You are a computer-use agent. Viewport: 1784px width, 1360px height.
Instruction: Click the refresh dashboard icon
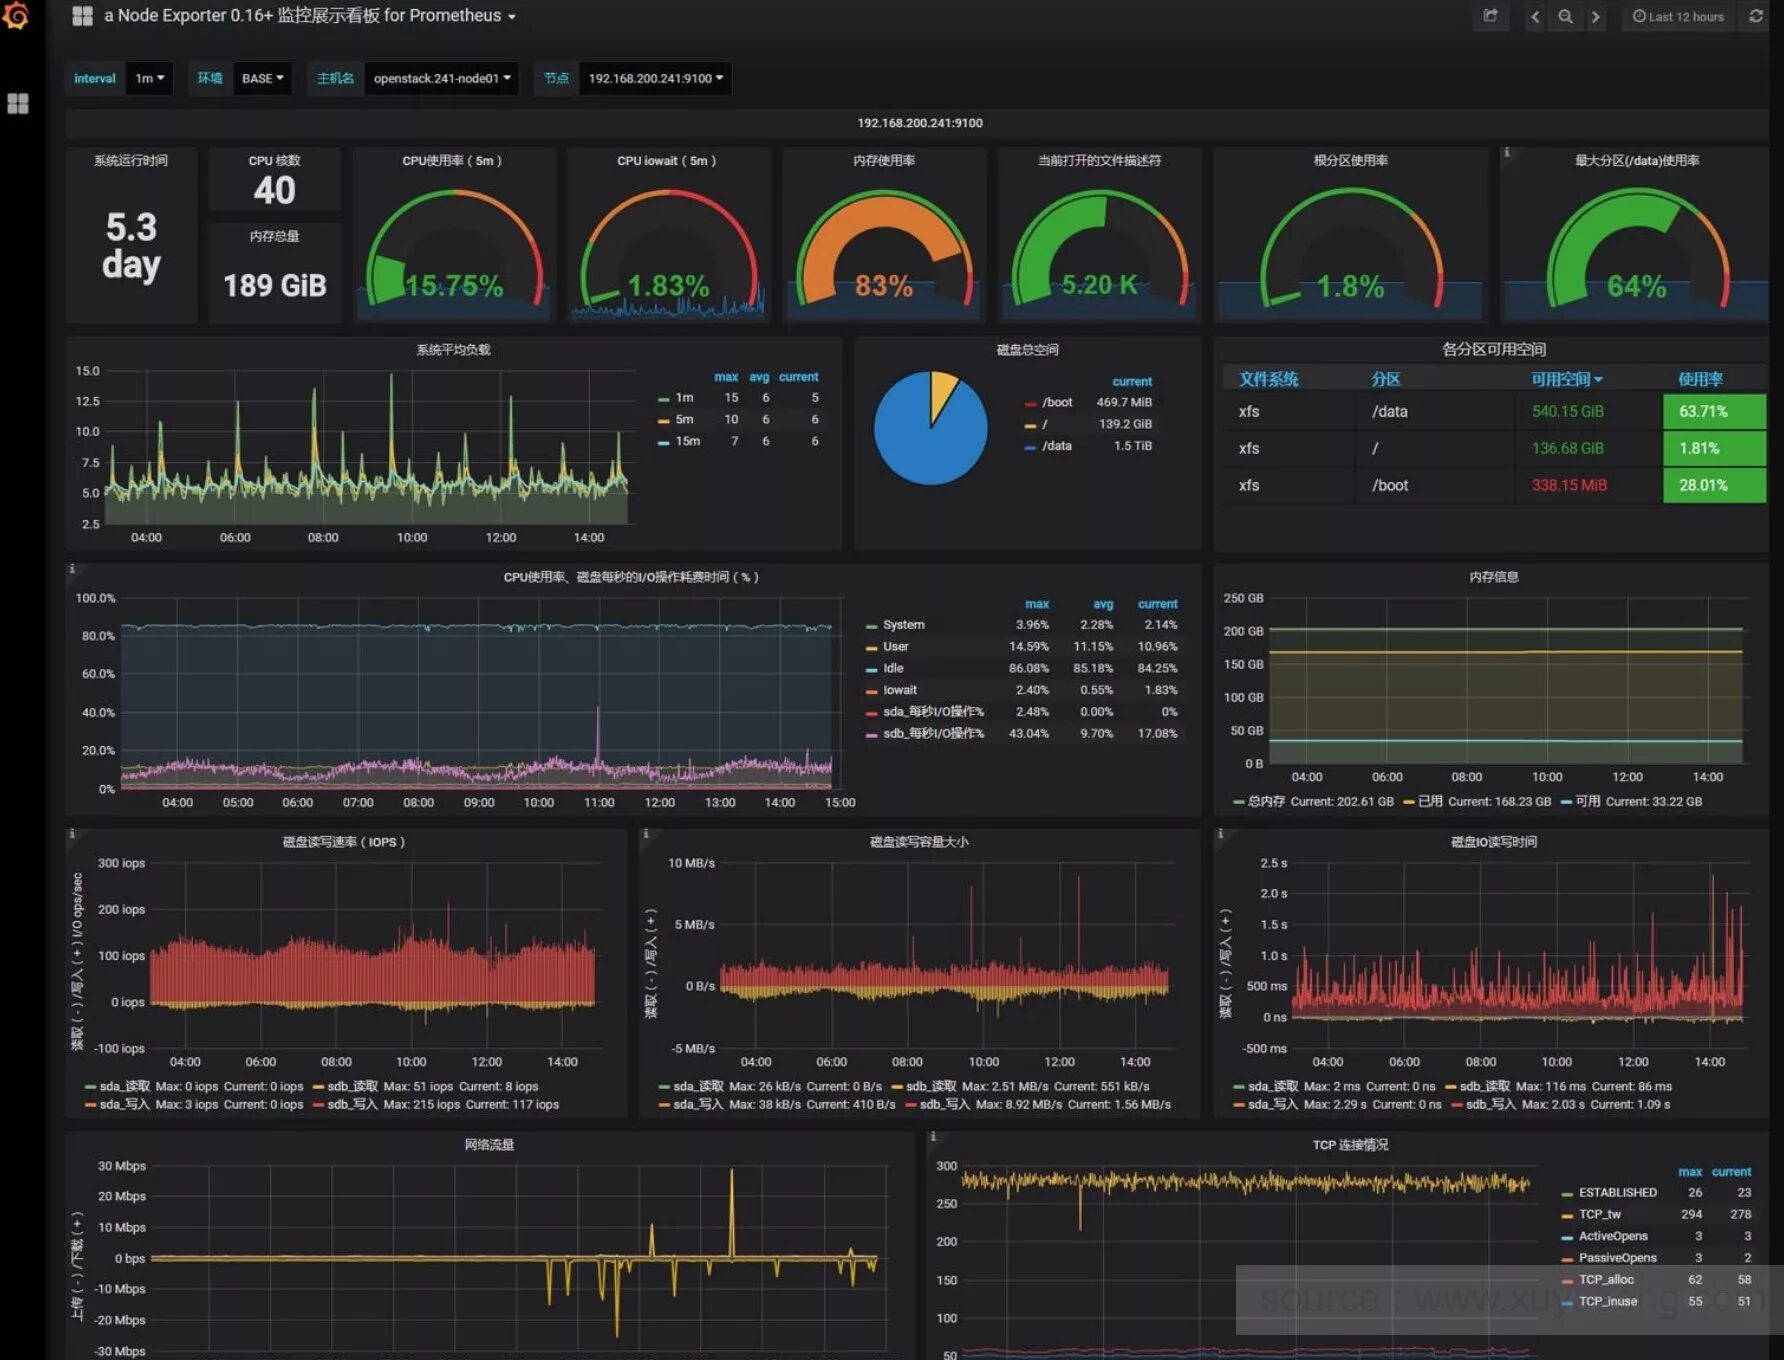pos(1756,16)
